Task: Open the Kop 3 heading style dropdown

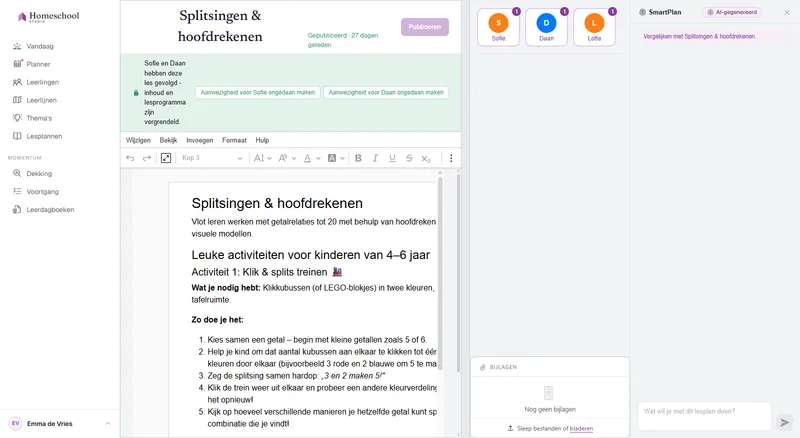Action: 212,158
